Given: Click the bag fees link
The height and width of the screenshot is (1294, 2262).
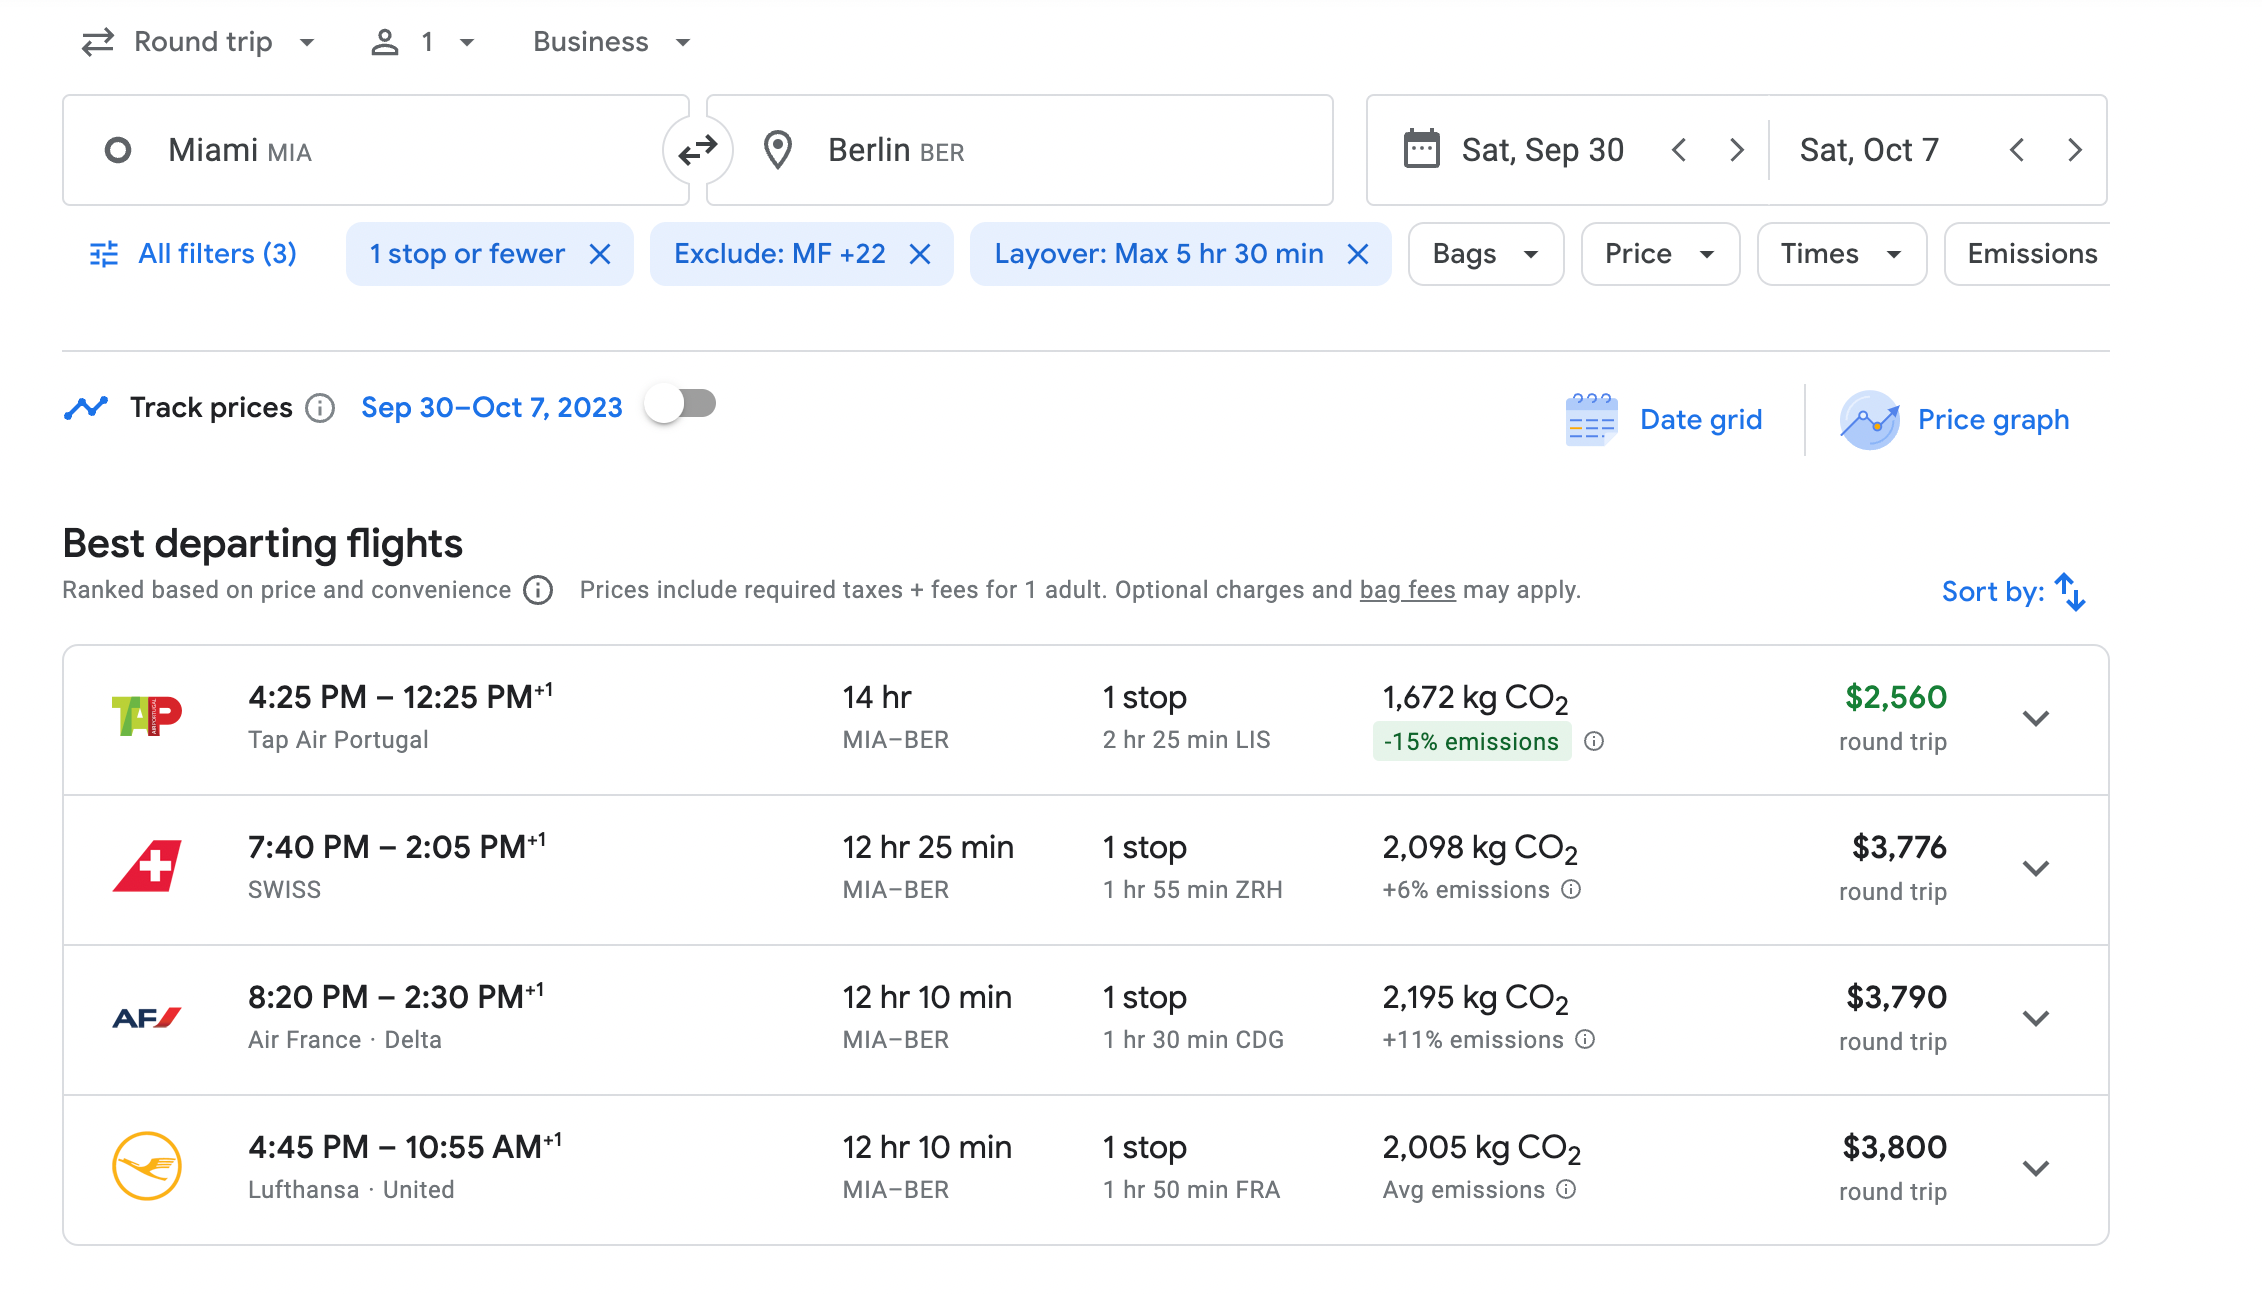Looking at the screenshot, I should [1407, 590].
